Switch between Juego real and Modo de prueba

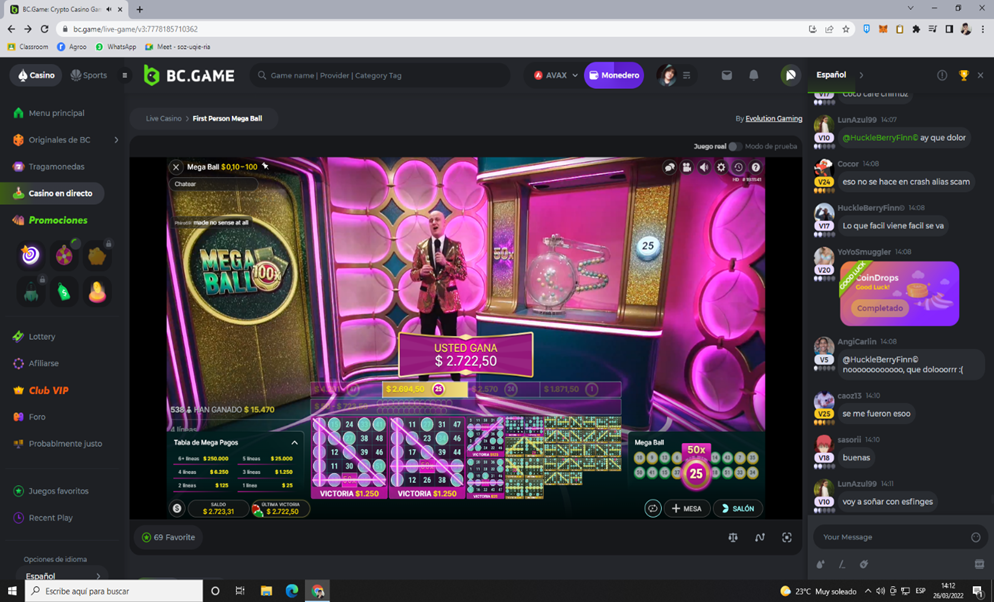click(x=735, y=147)
